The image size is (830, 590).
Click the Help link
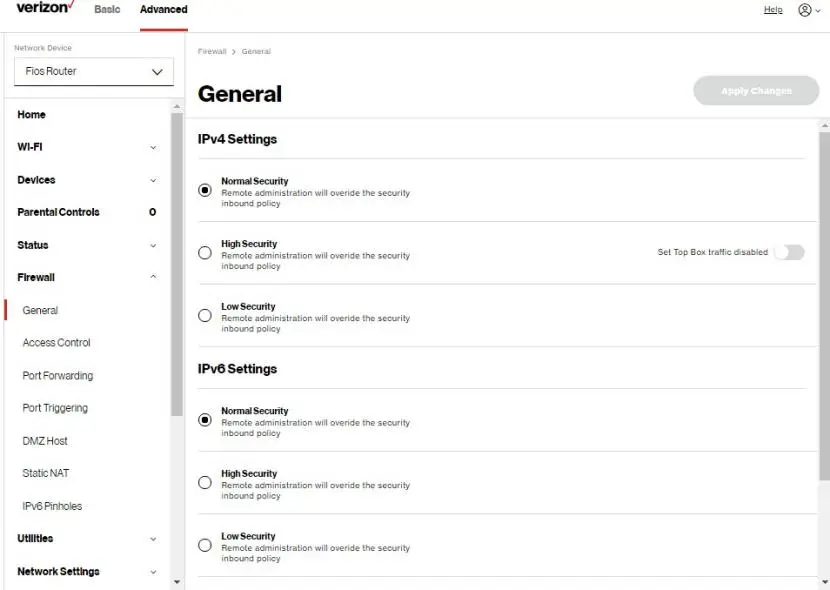click(771, 9)
